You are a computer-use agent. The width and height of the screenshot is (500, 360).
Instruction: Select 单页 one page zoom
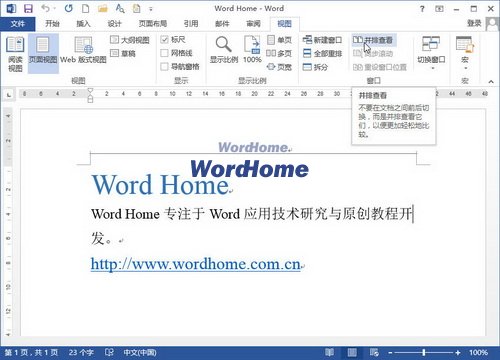pyautogui.click(x=279, y=40)
